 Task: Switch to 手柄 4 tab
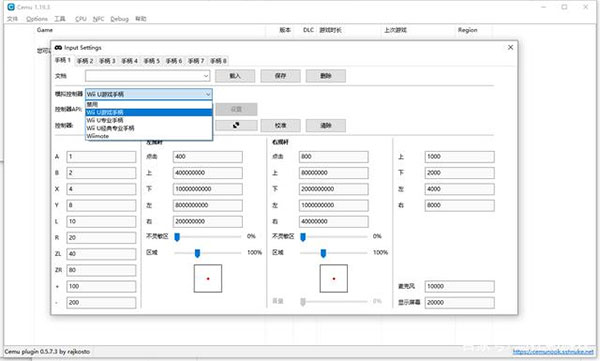click(129, 61)
